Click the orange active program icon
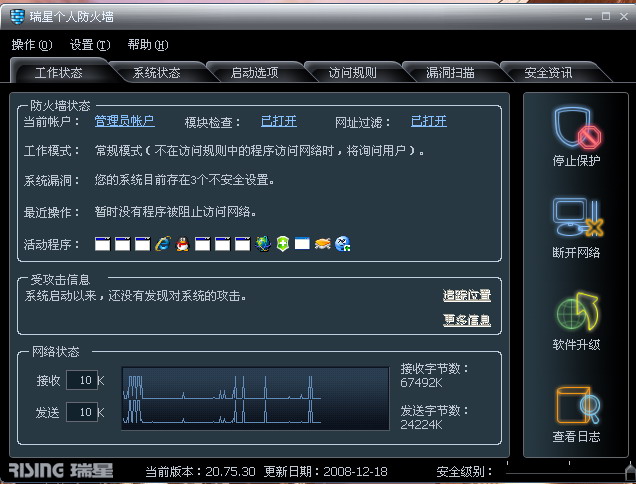Screen dimensions: 636x484 (322, 244)
